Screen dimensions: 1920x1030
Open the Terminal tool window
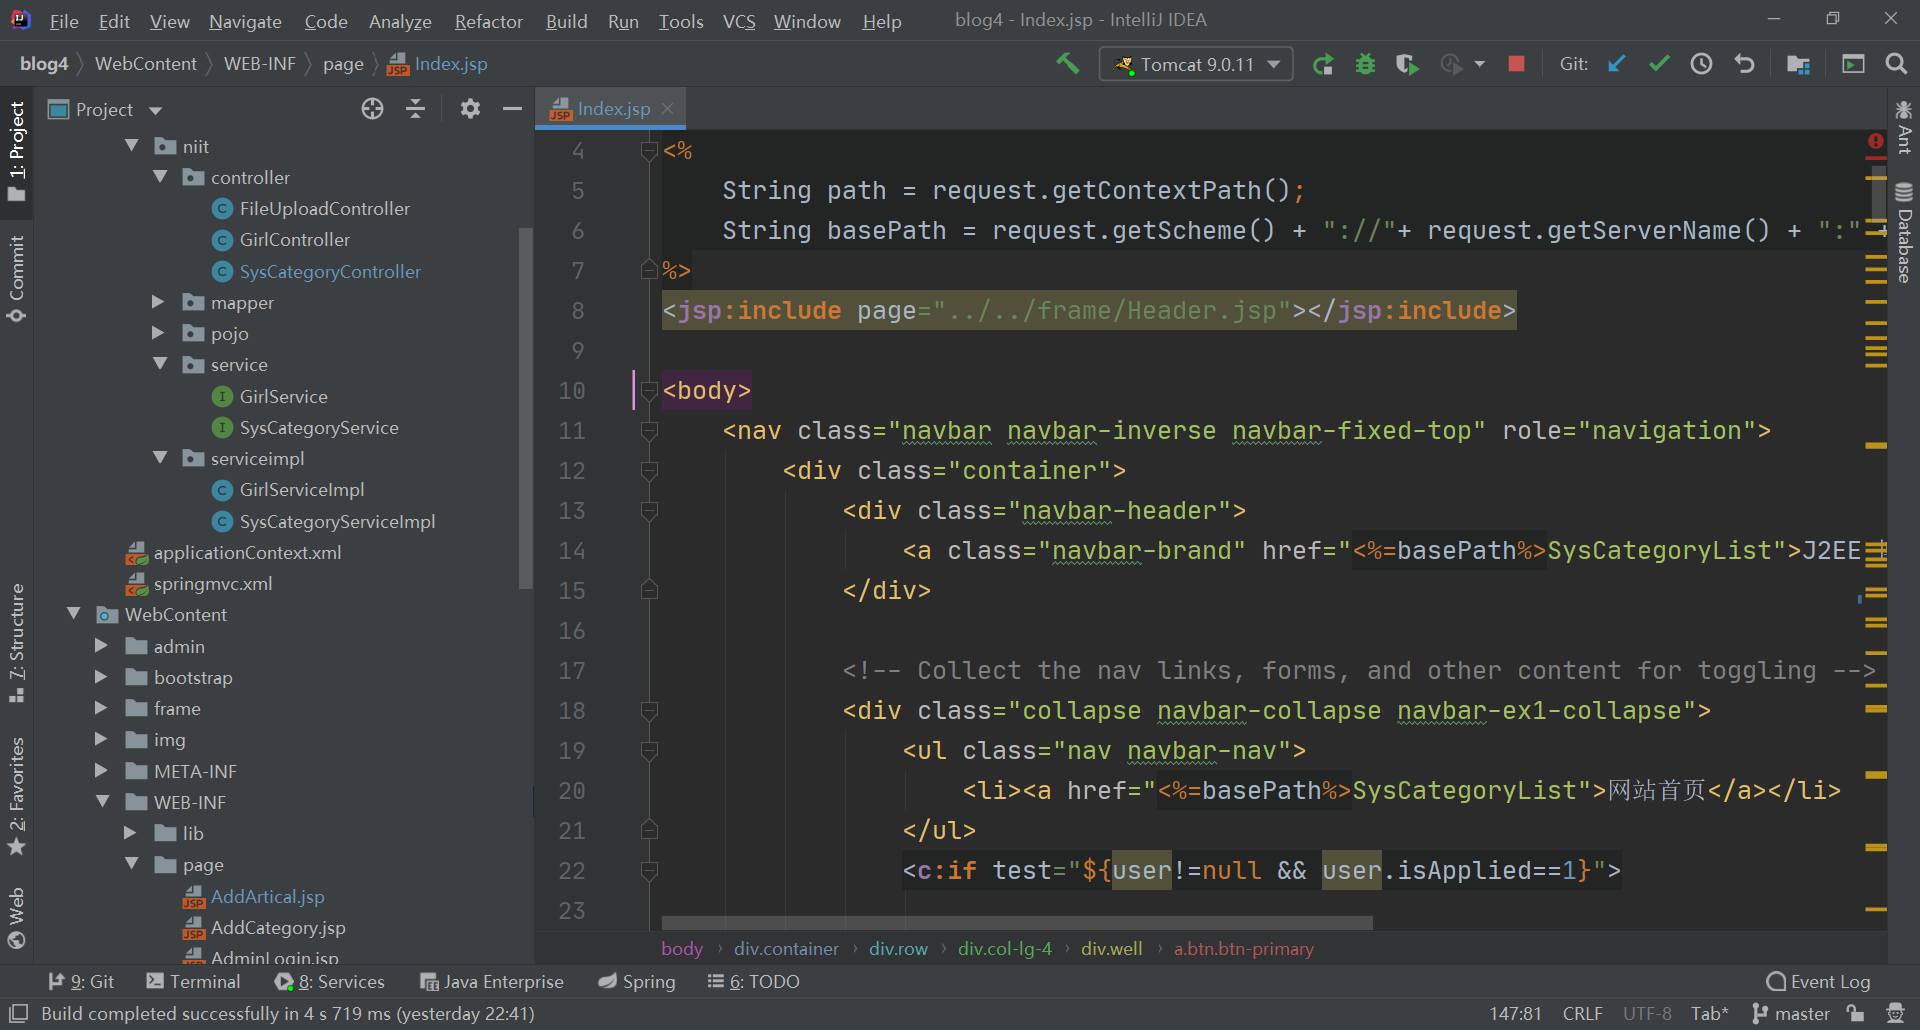[x=194, y=982]
